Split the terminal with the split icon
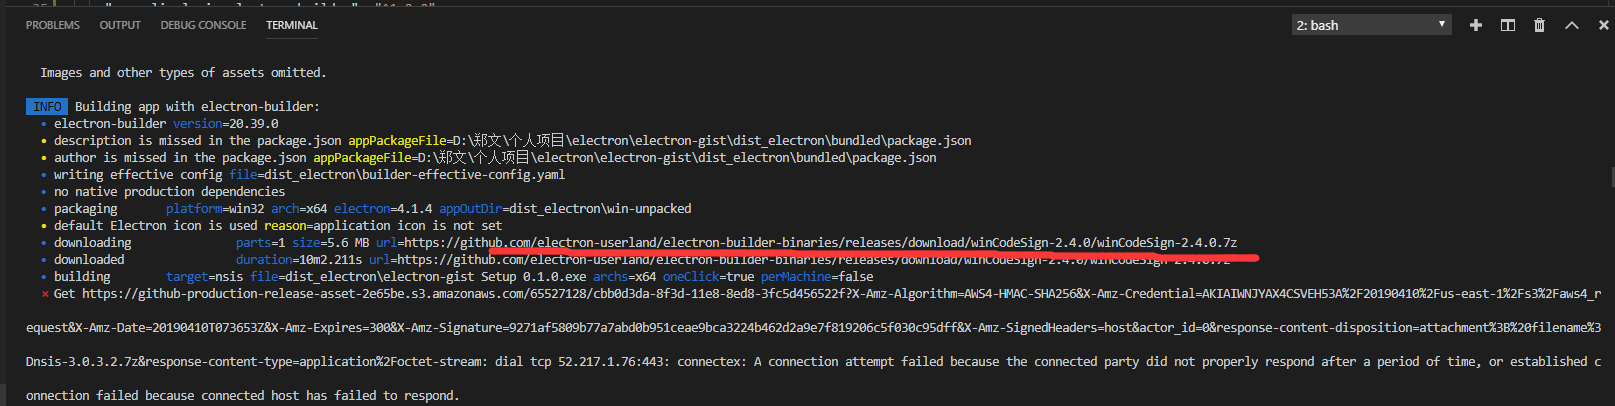The image size is (1615, 406). [x=1508, y=25]
